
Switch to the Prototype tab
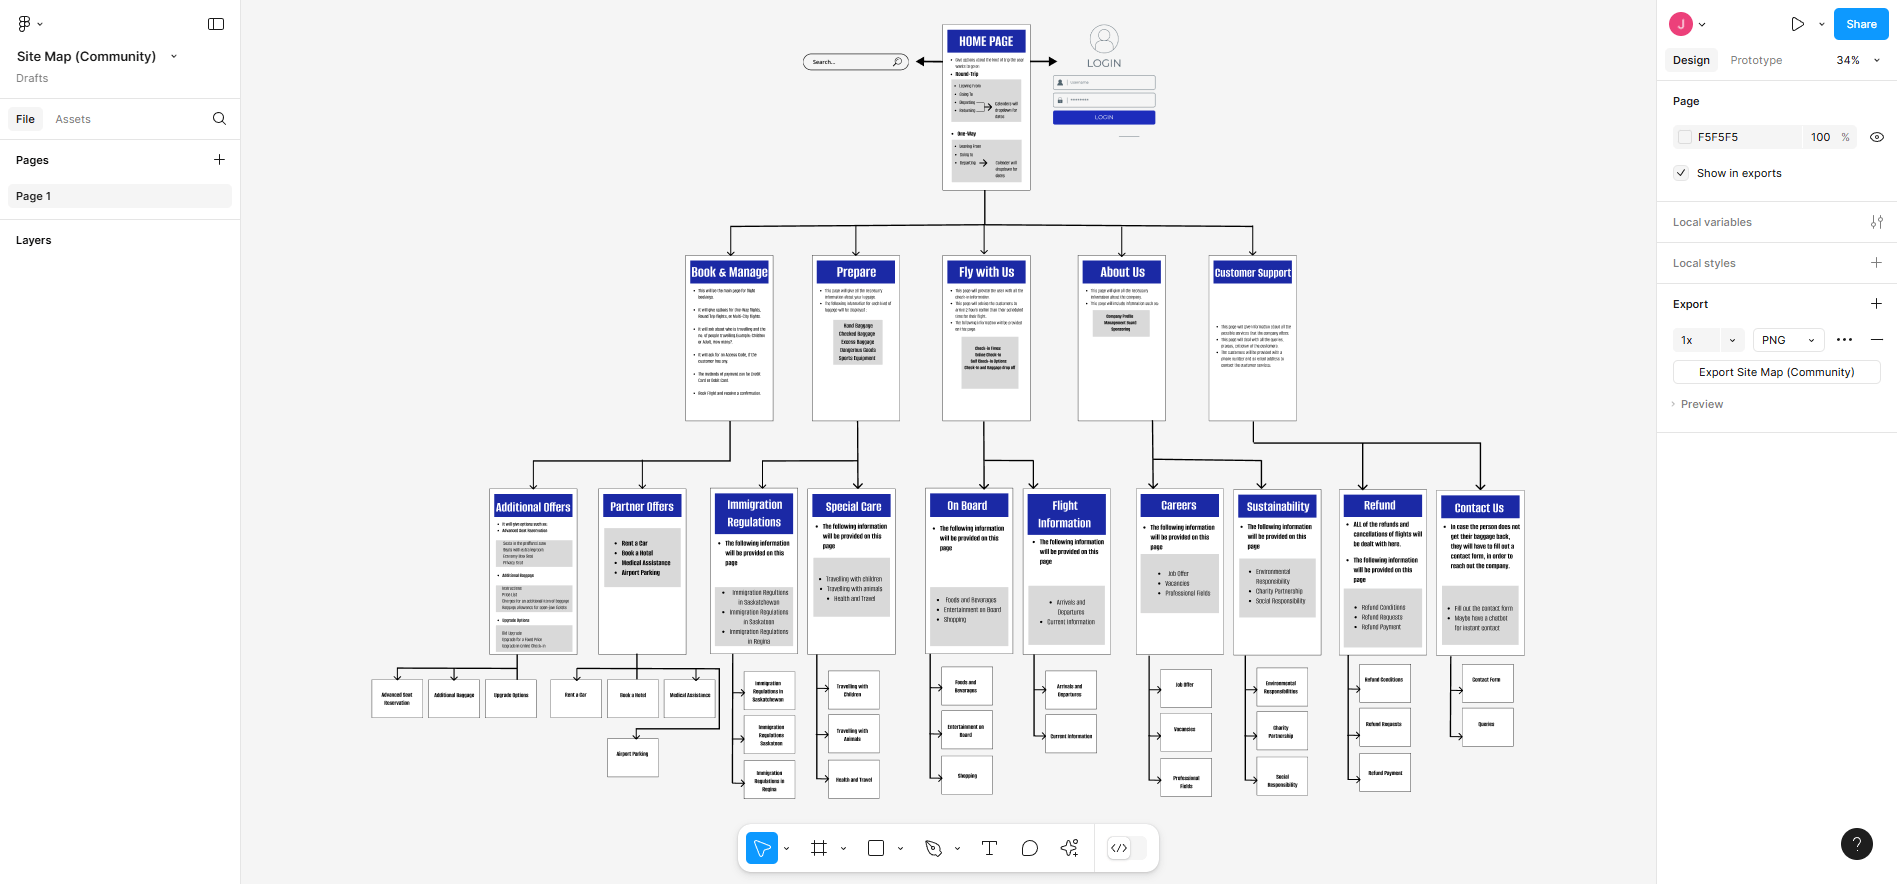pos(1756,60)
